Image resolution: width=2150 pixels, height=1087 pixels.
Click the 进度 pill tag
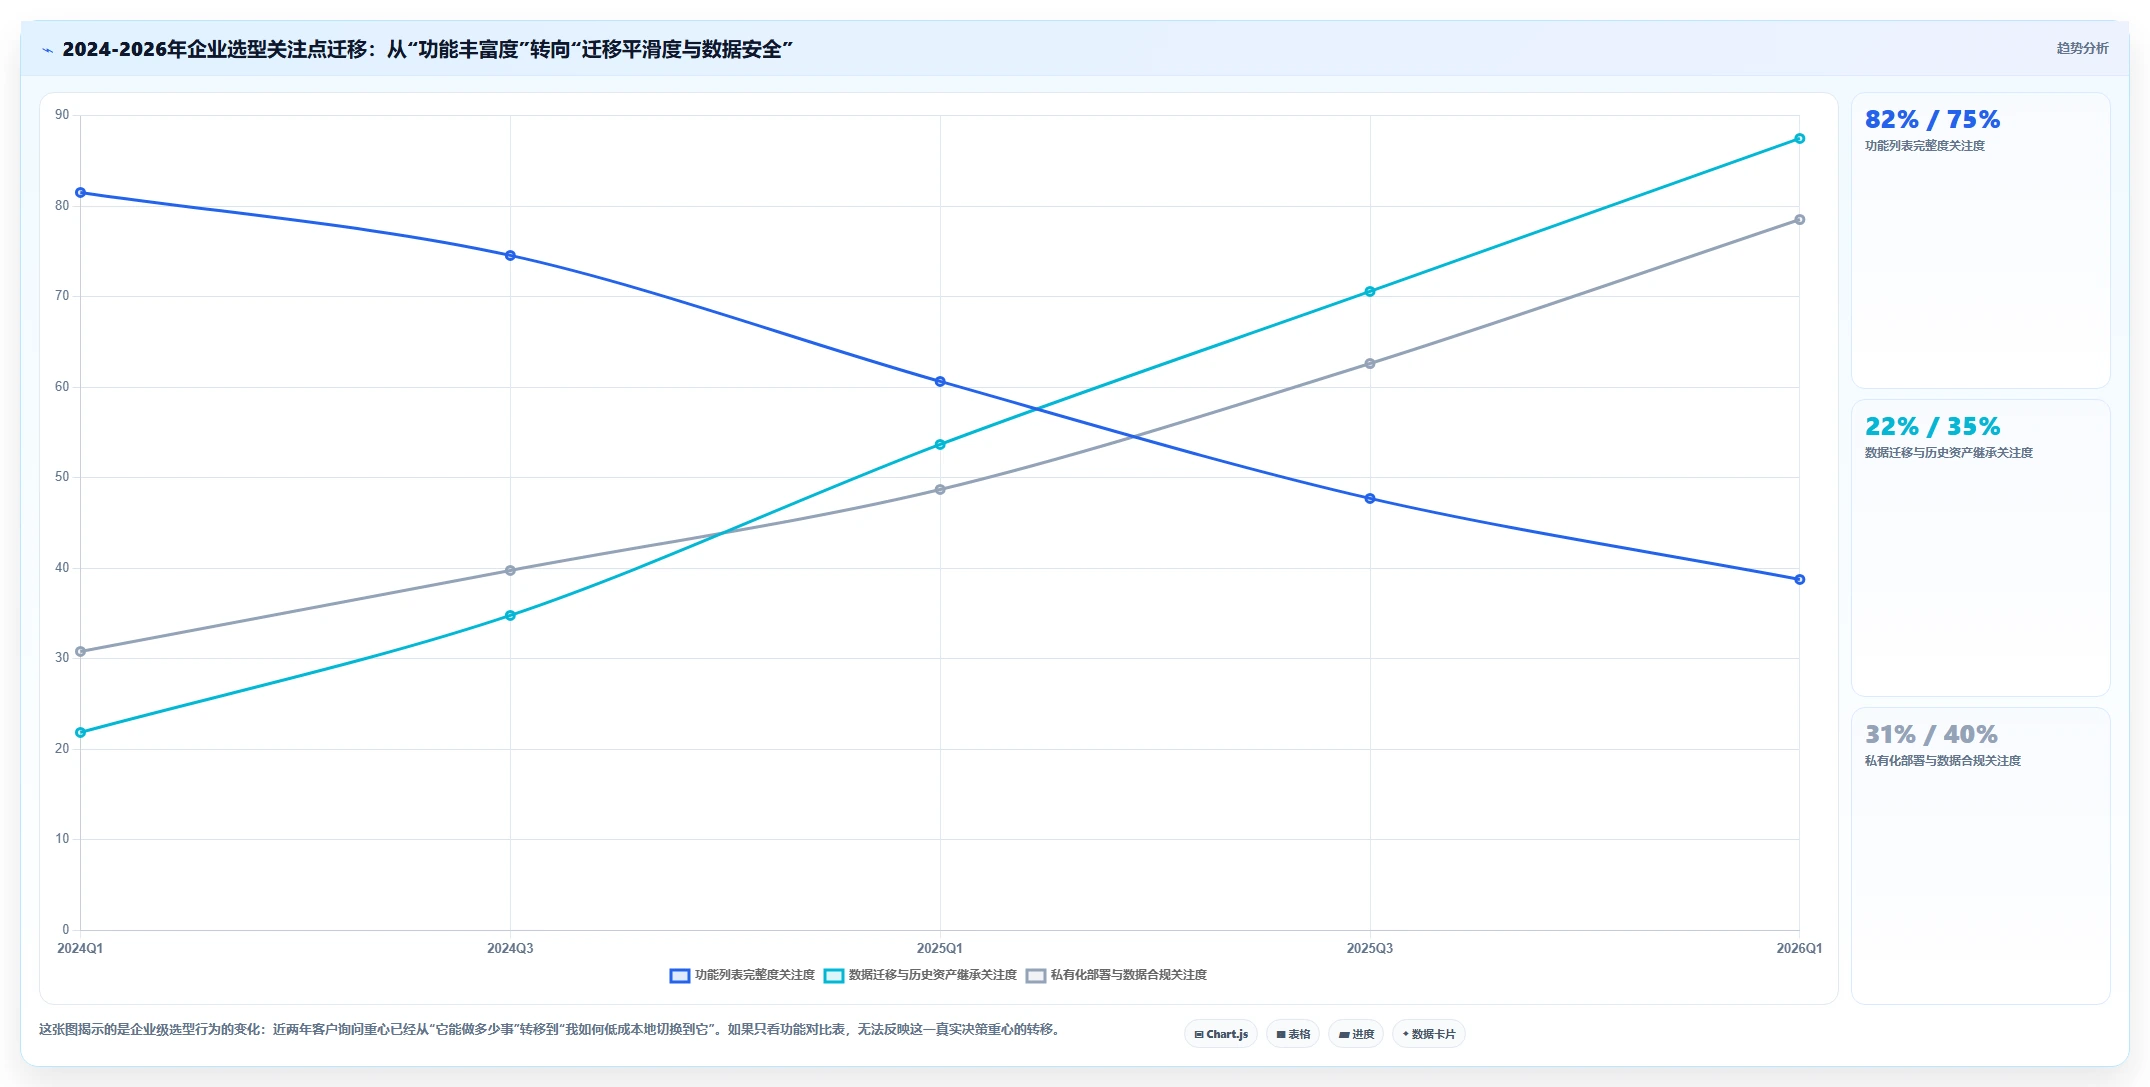point(1356,1034)
